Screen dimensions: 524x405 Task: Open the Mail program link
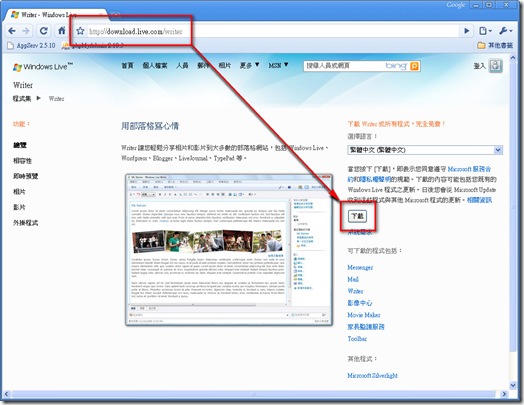353,279
